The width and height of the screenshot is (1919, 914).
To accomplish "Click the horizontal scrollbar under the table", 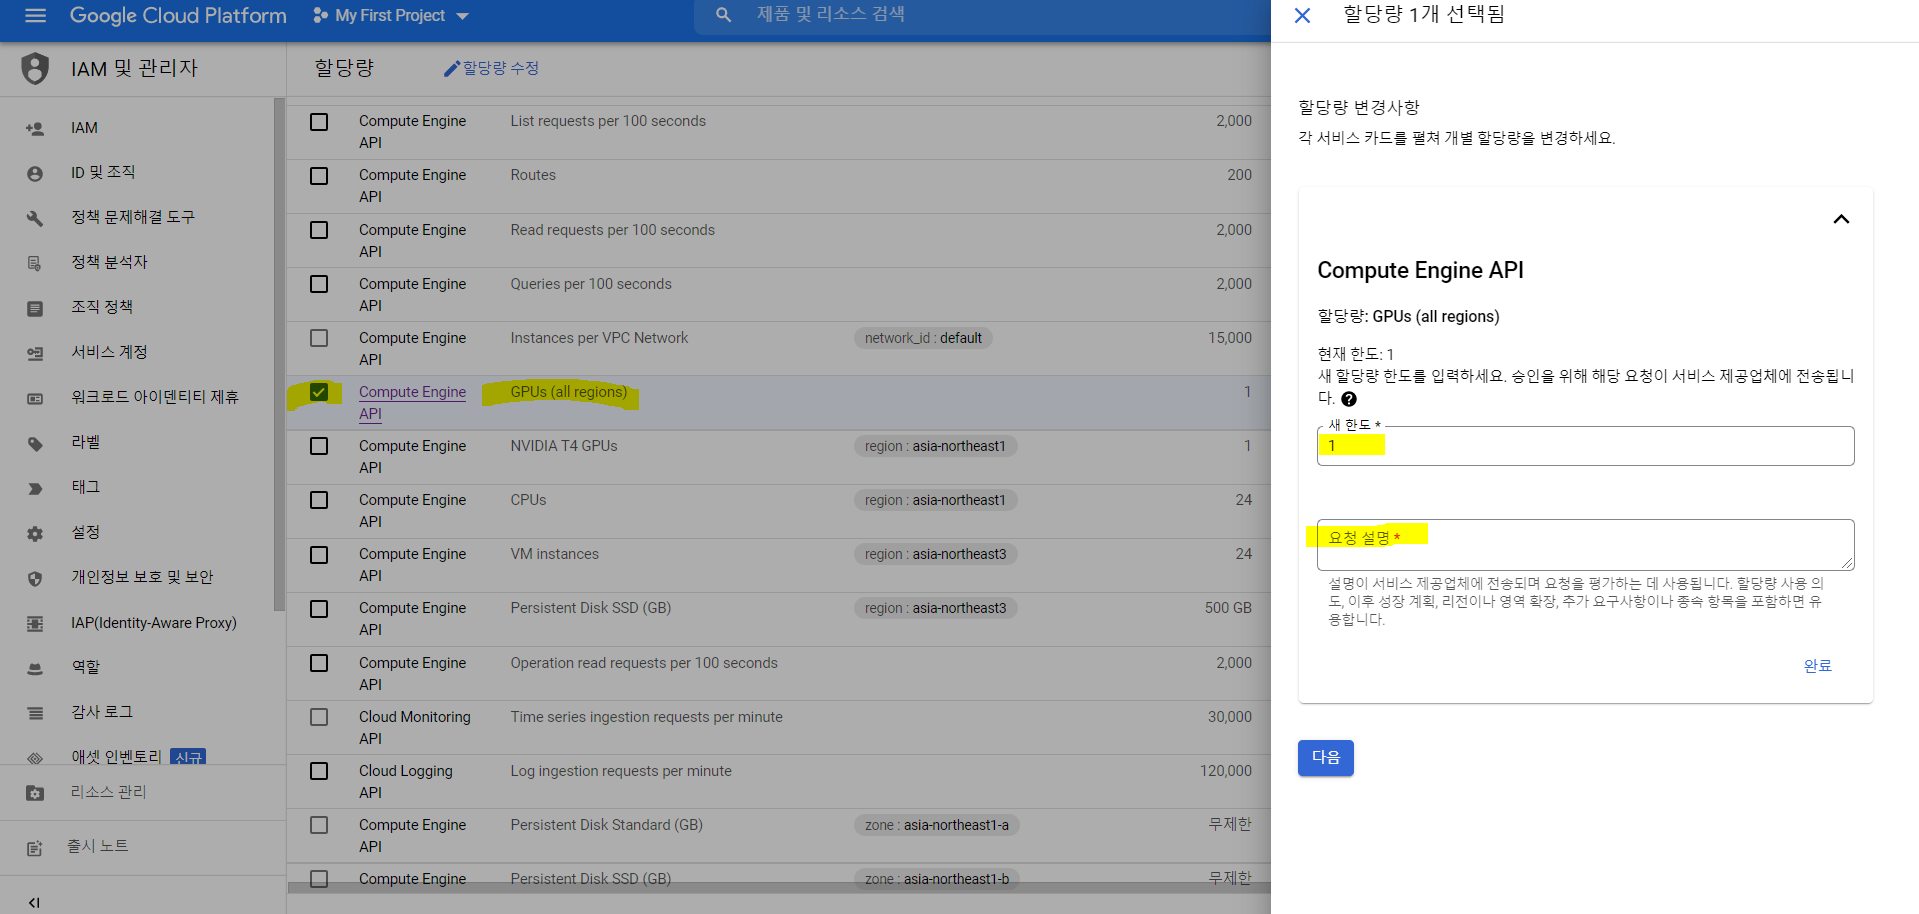I will [779, 888].
